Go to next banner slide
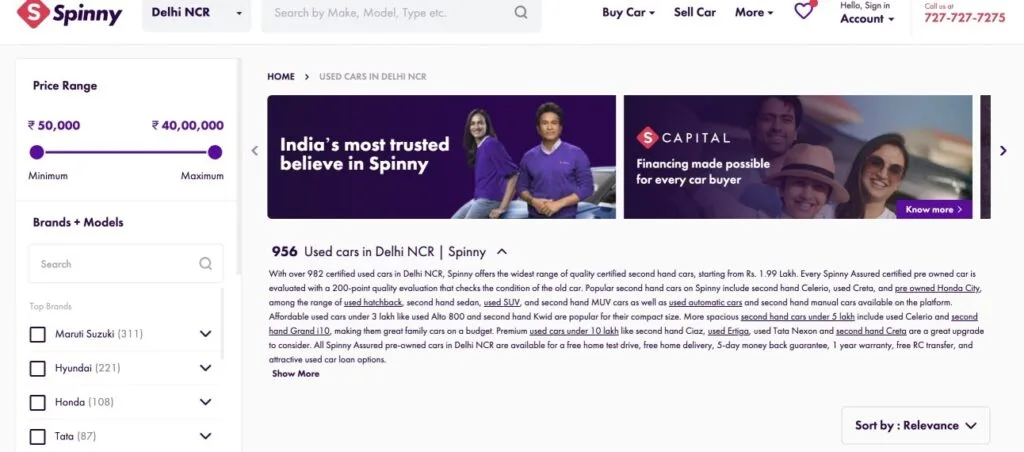 point(1004,151)
